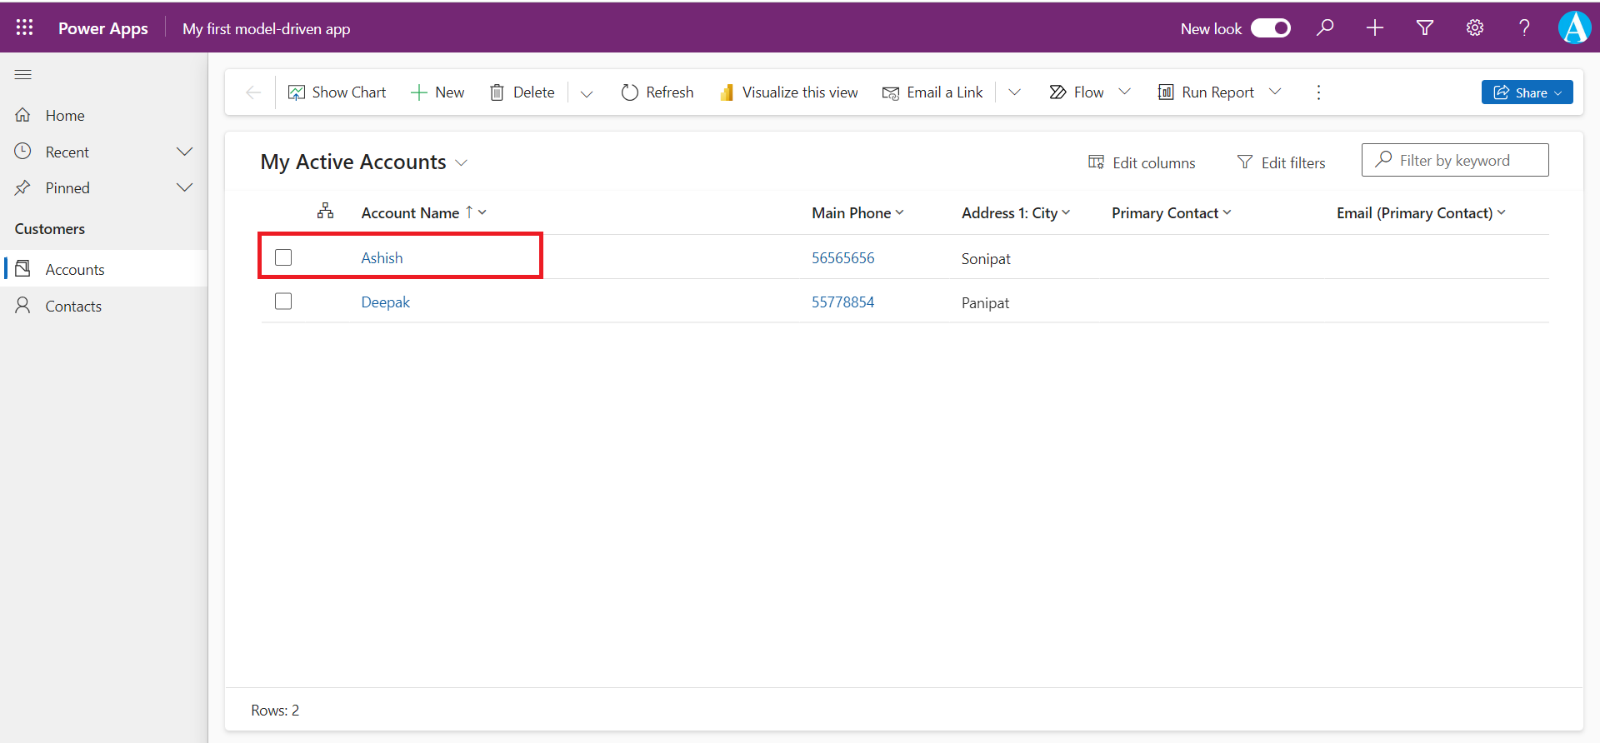Open Contacts in the left navigation
The image size is (1600, 743).
coord(73,306)
